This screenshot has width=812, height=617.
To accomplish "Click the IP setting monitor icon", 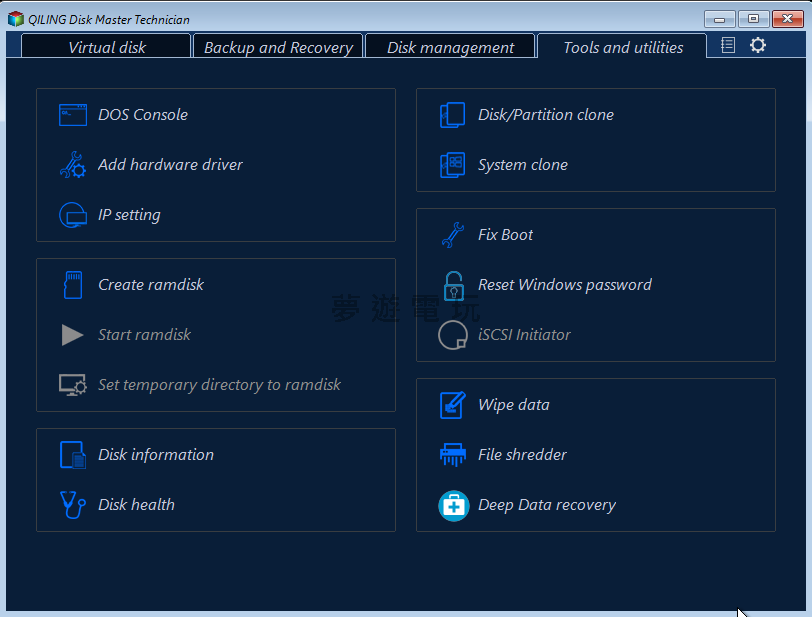I will 73,215.
